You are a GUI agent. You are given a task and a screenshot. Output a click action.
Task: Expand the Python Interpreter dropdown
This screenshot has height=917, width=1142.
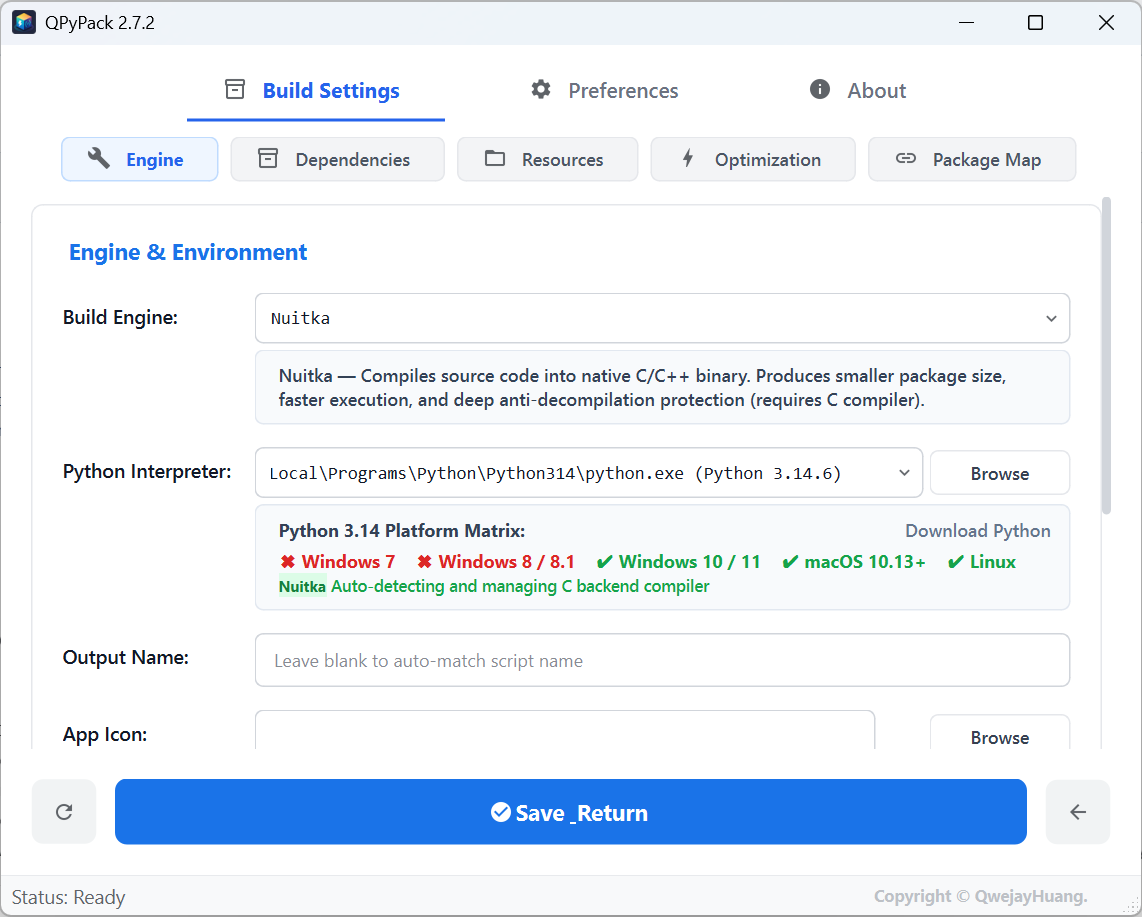588,473
